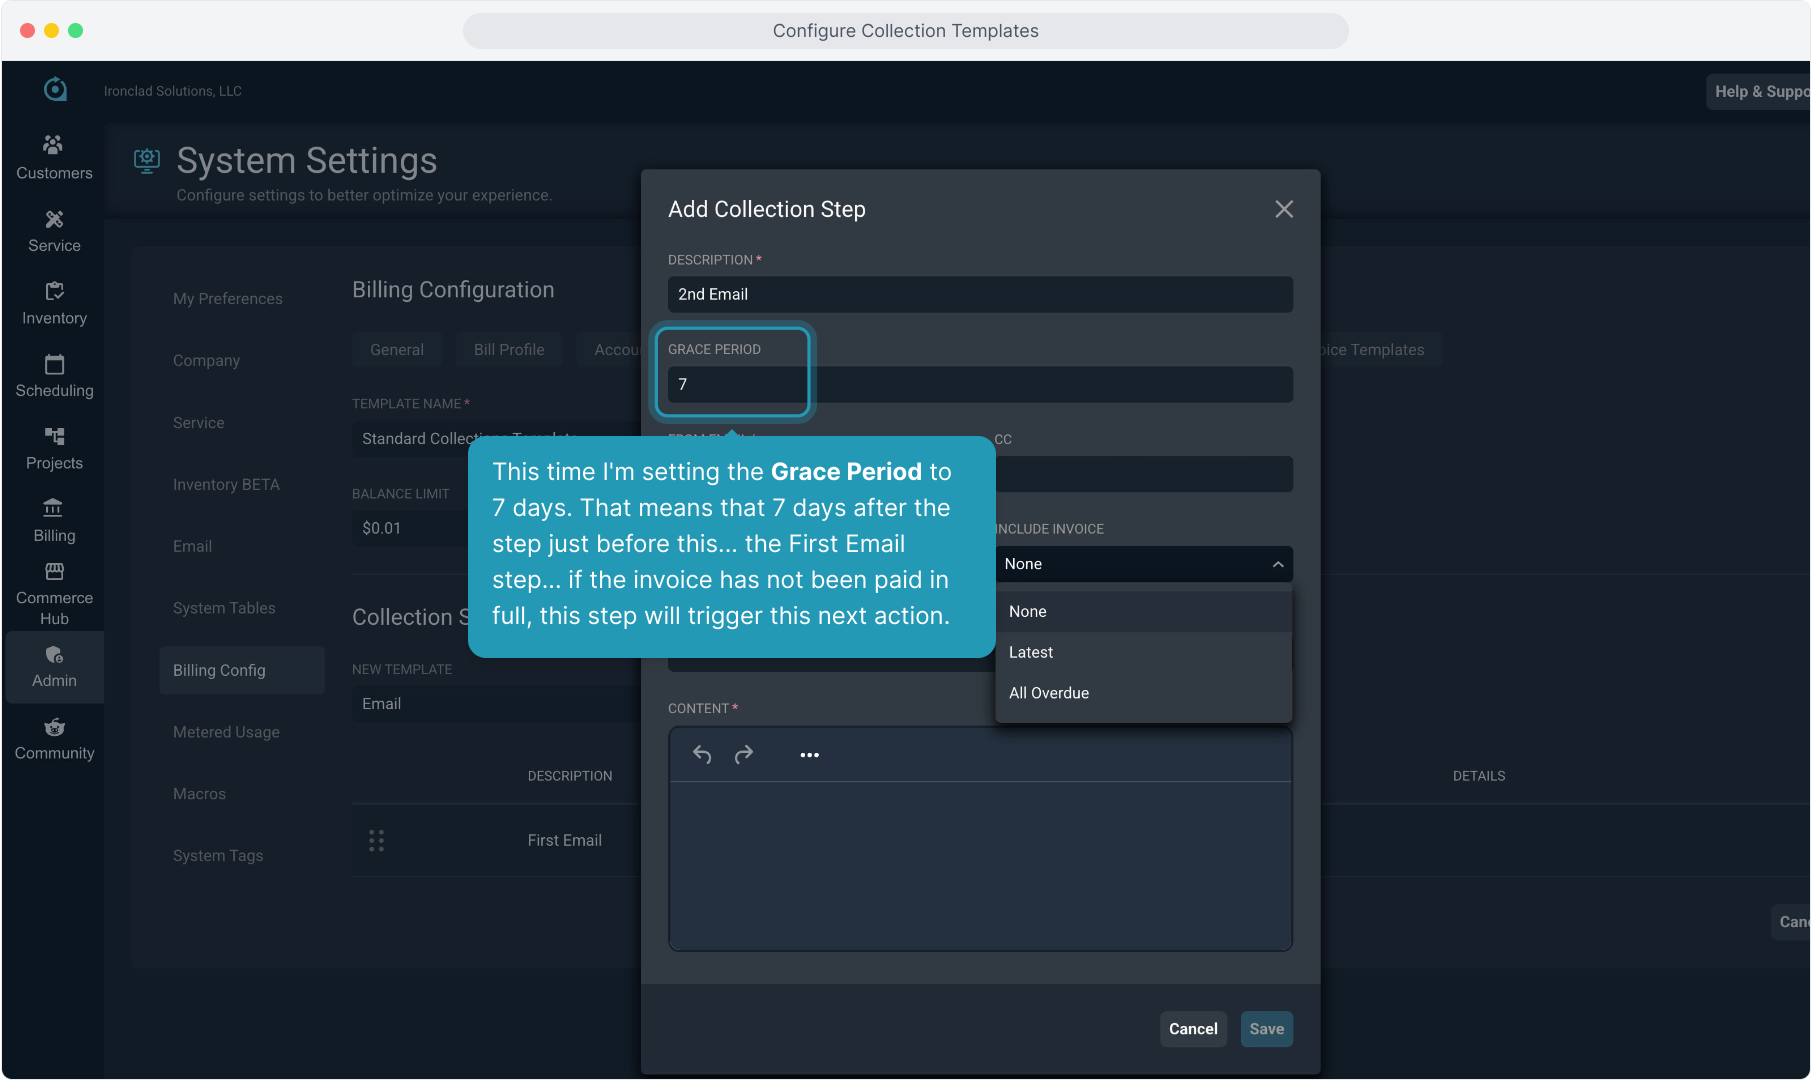Click the redo arrow in content editor
The image size is (1812, 1080).
743,755
